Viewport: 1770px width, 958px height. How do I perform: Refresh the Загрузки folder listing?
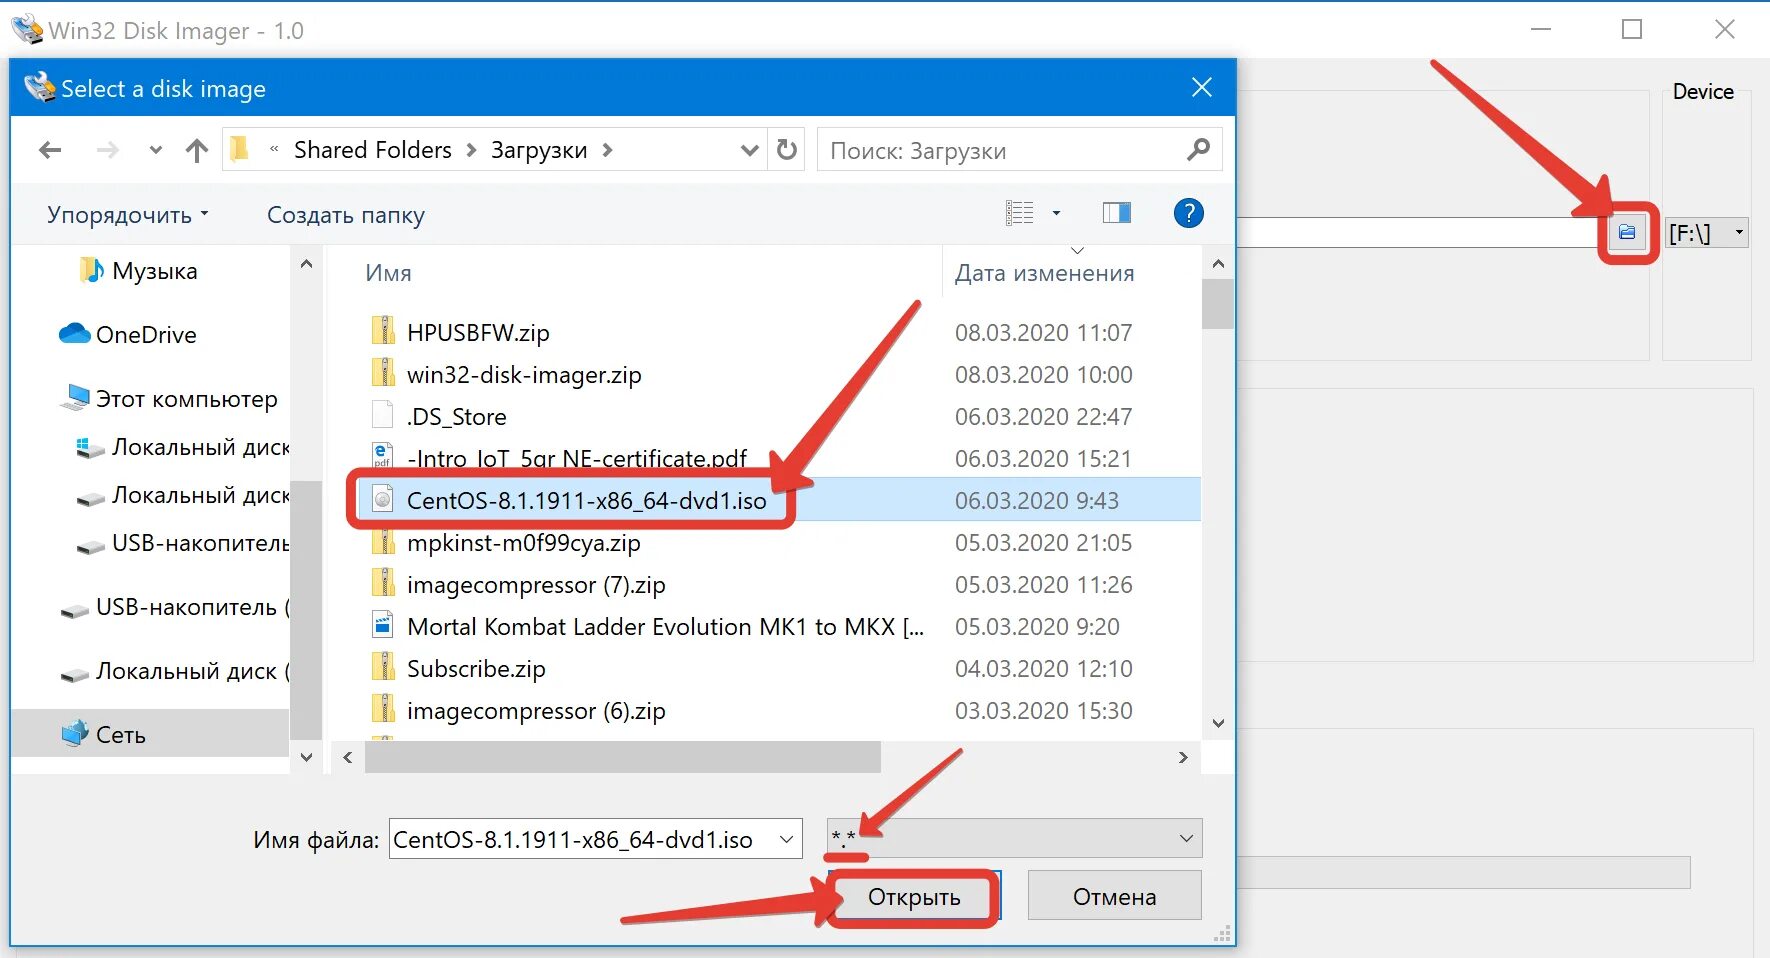(787, 150)
